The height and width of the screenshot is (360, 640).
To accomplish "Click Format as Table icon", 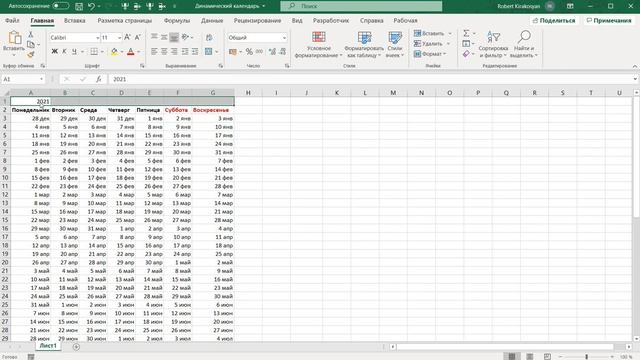I will 364,38.
